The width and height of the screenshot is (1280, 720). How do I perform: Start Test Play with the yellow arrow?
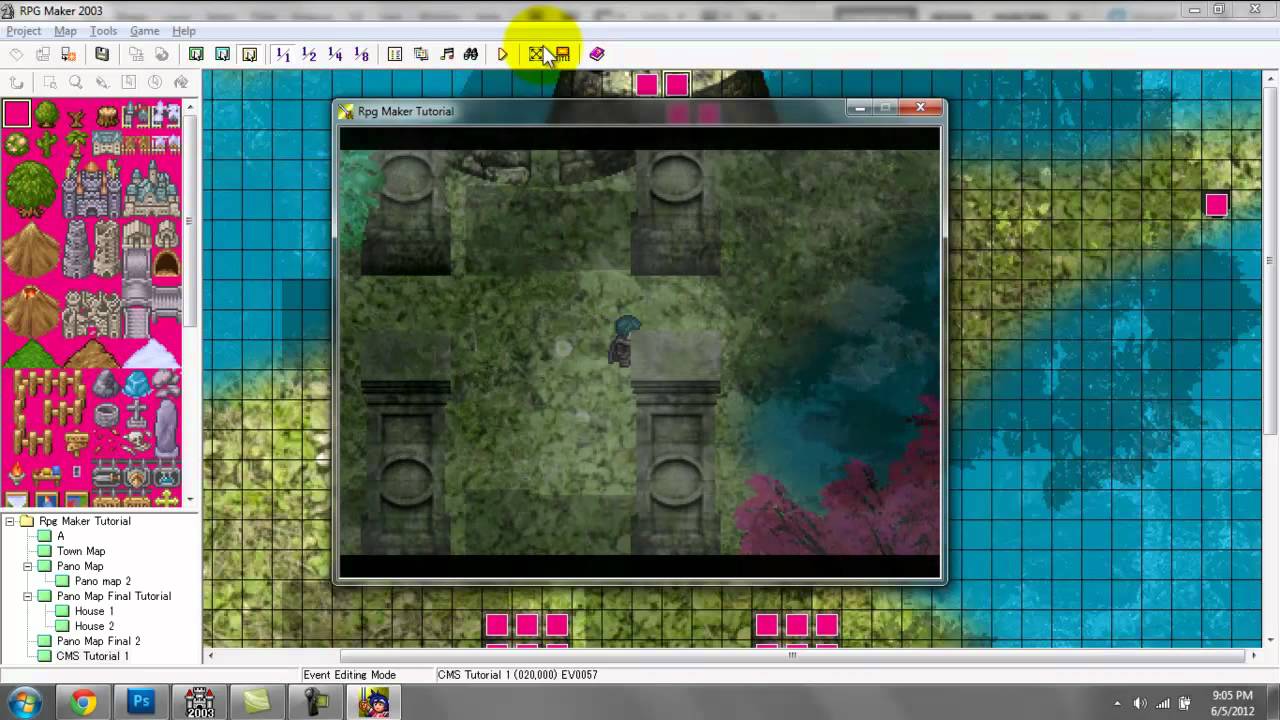503,54
